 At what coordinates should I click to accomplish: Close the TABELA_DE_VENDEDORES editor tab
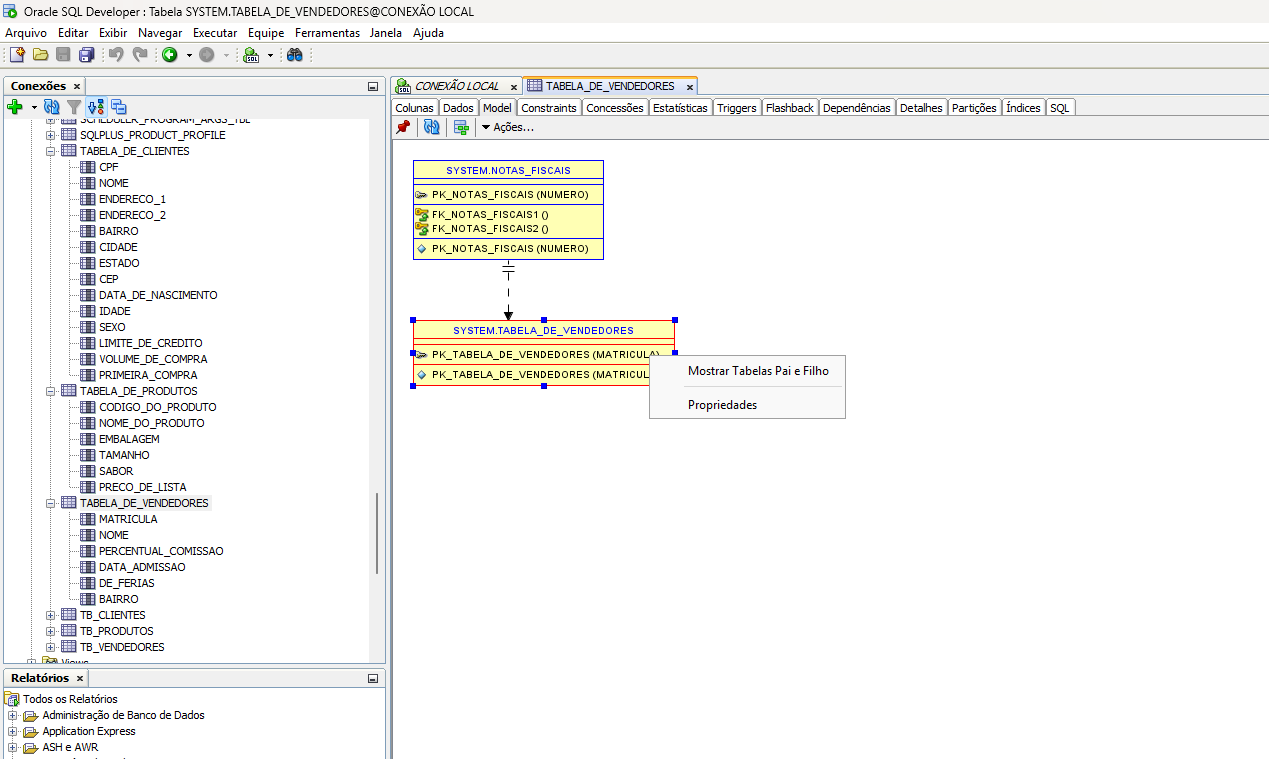coord(690,87)
